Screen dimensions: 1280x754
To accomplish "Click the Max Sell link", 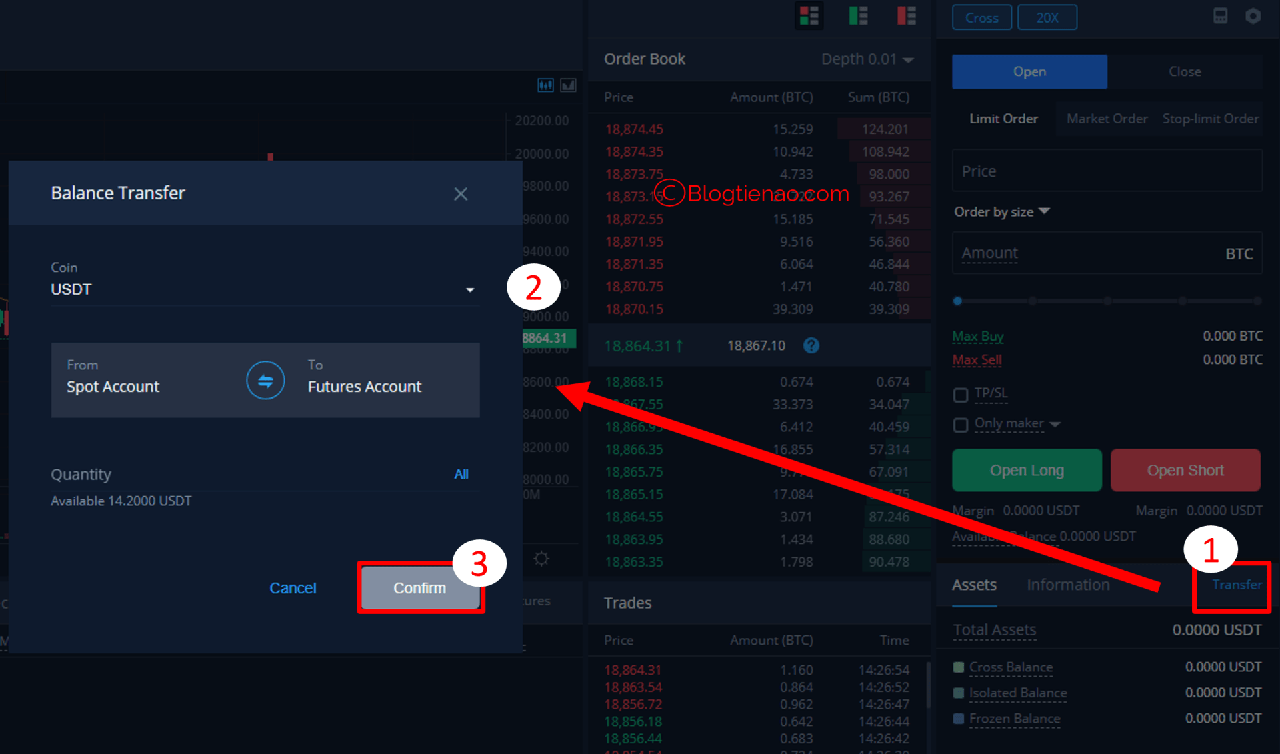I will point(977,360).
